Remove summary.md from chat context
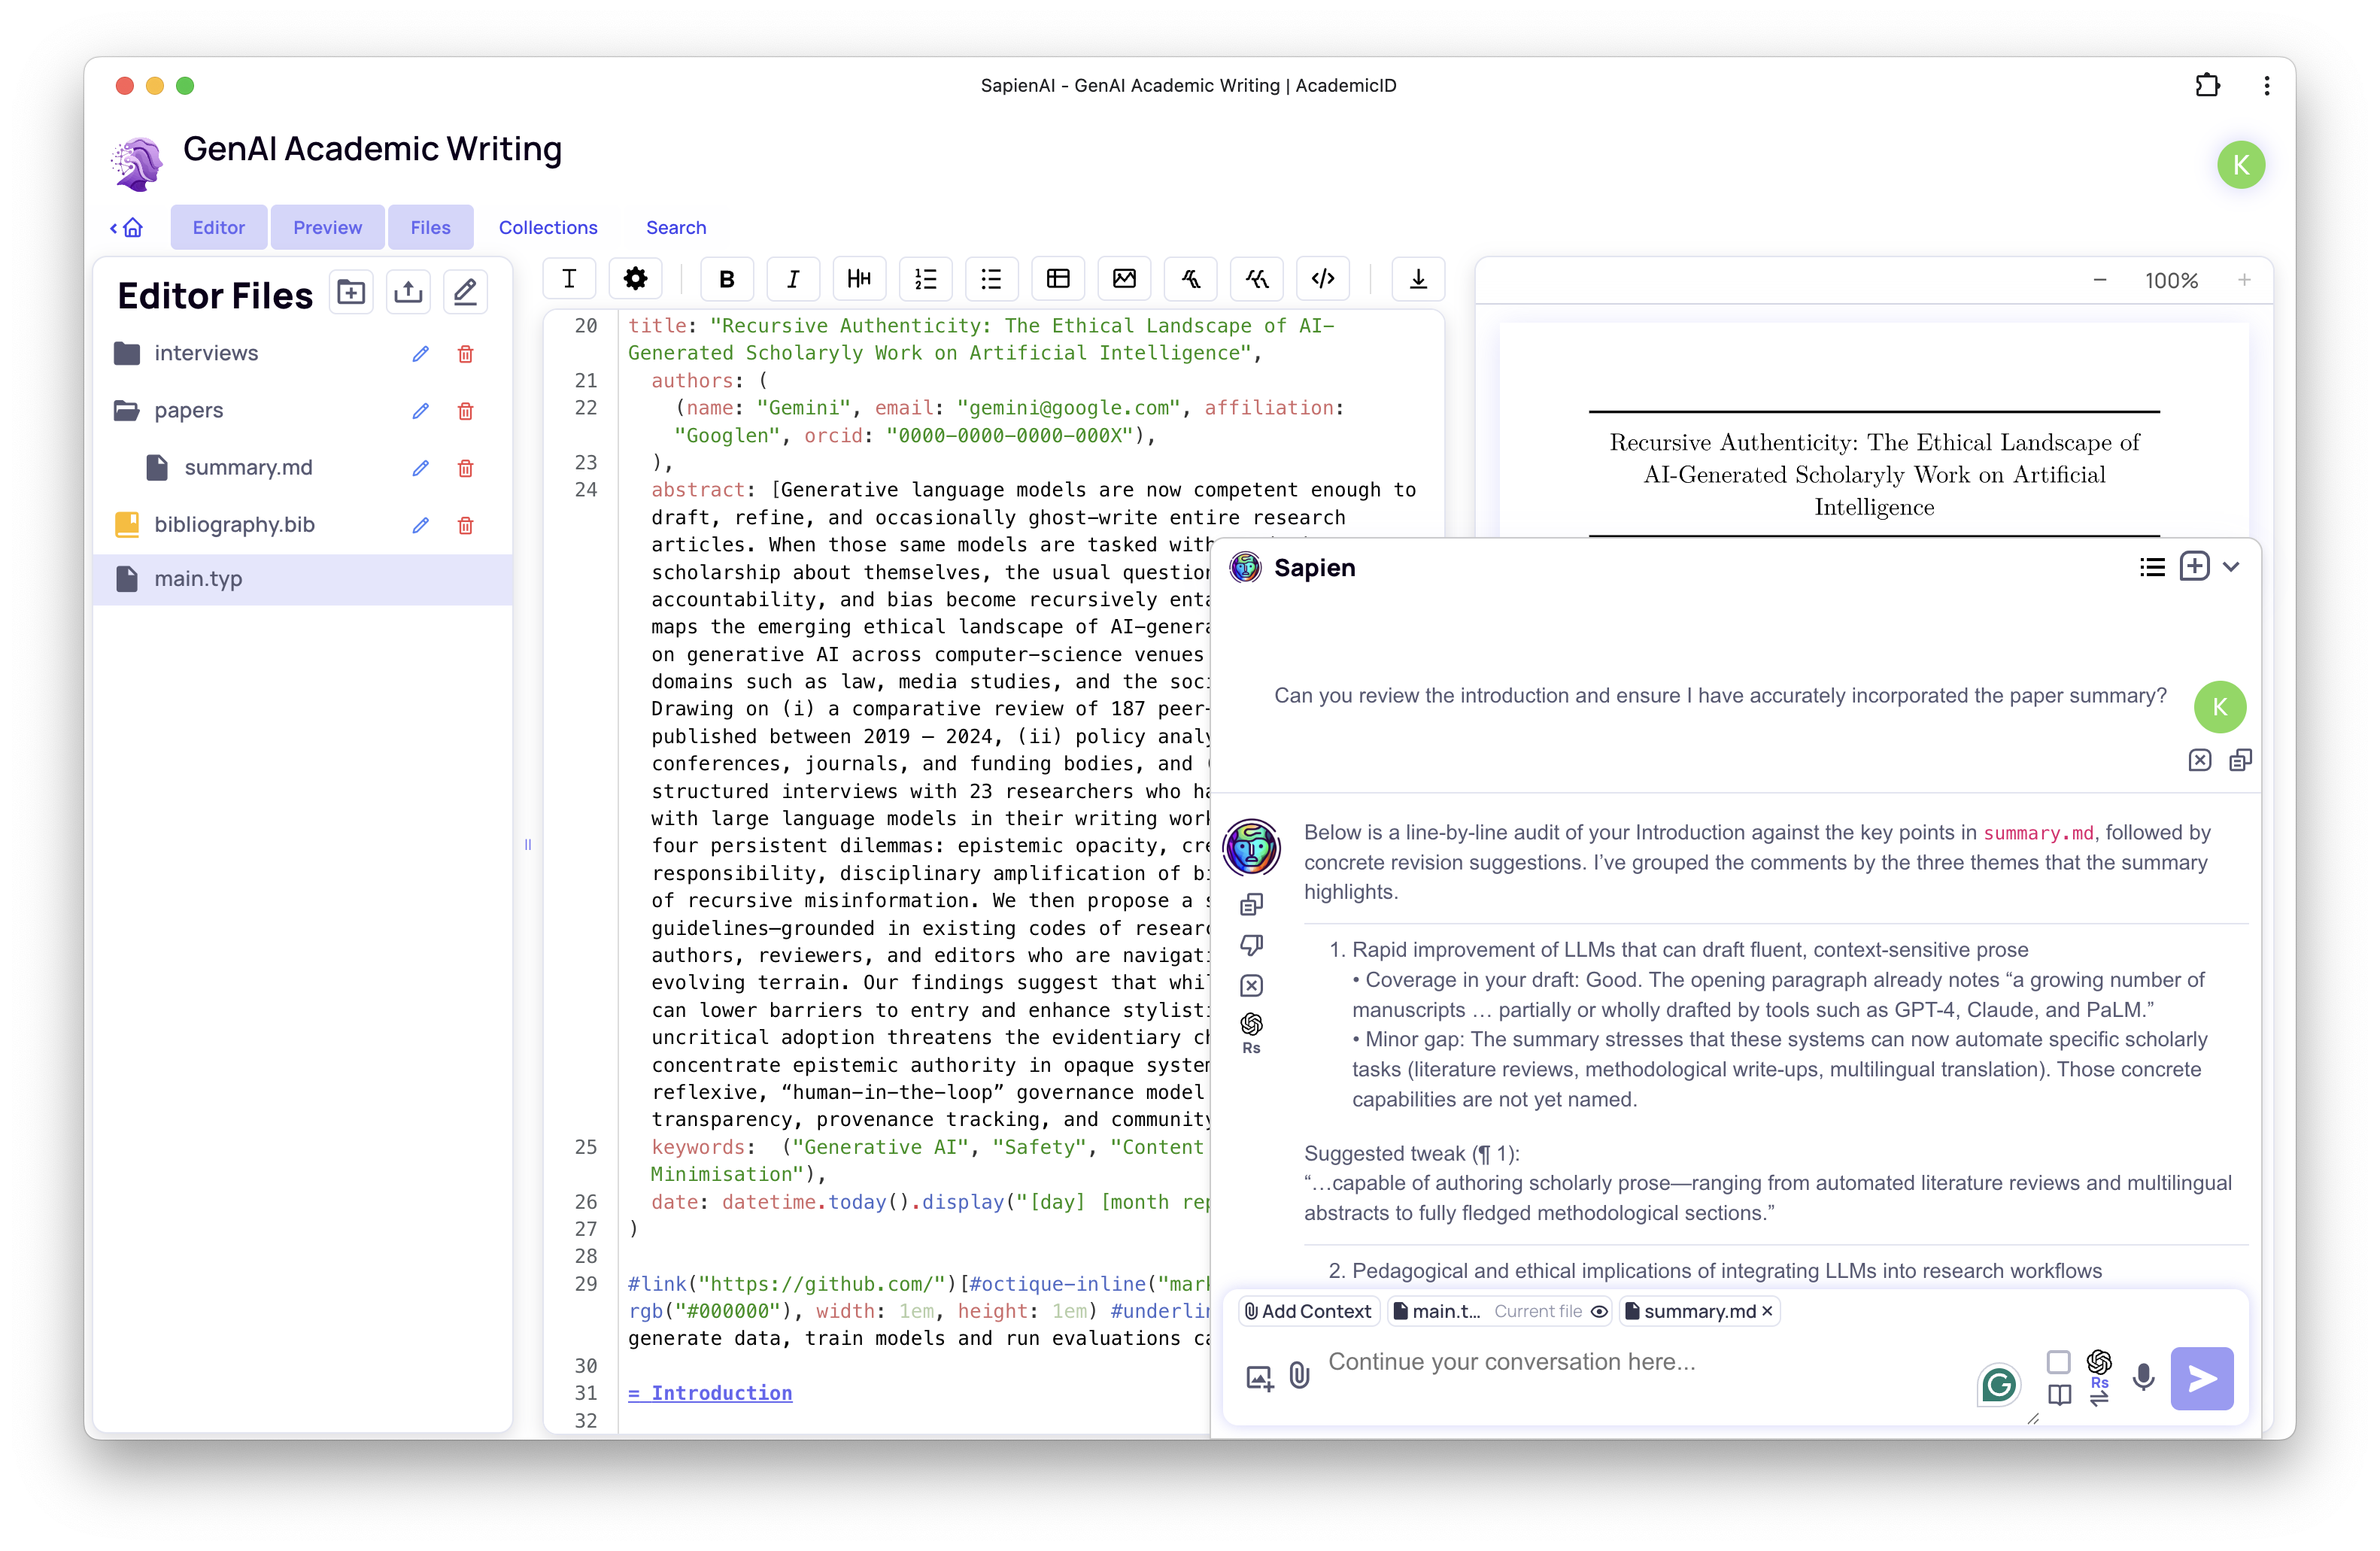 pyautogui.click(x=1767, y=1311)
